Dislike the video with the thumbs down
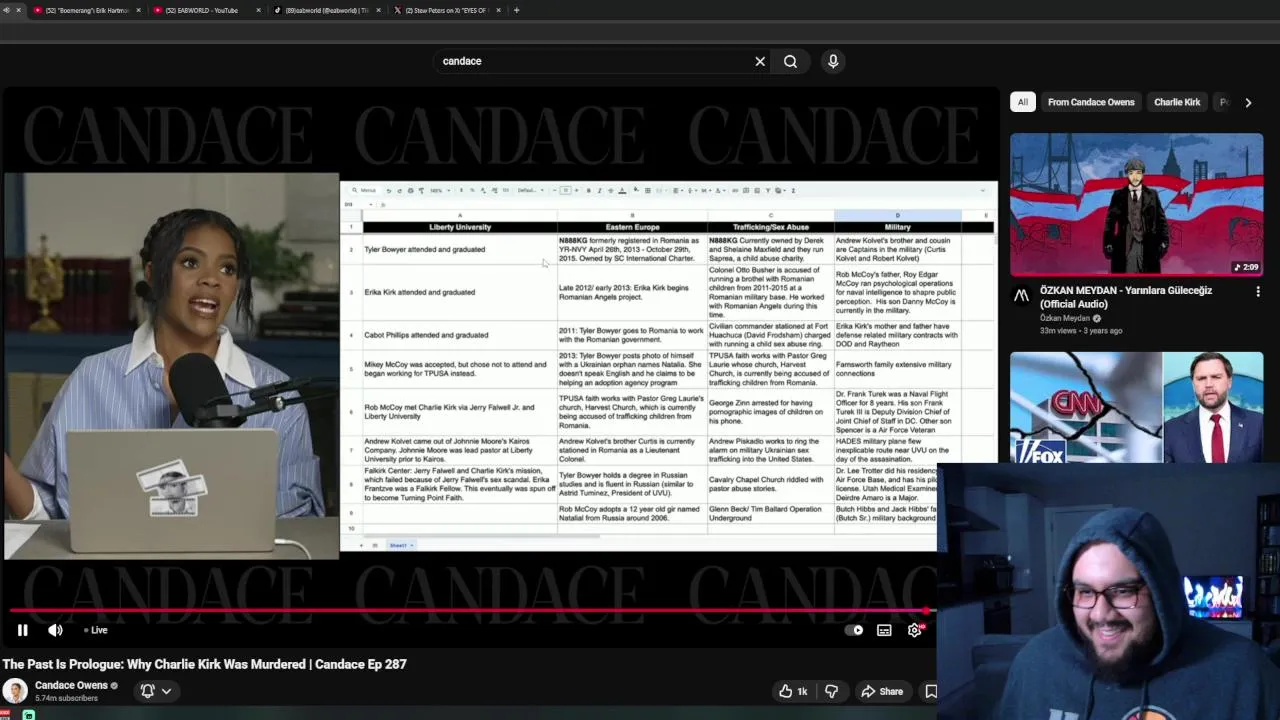Screen dimensions: 1280x720 [x=831, y=691]
